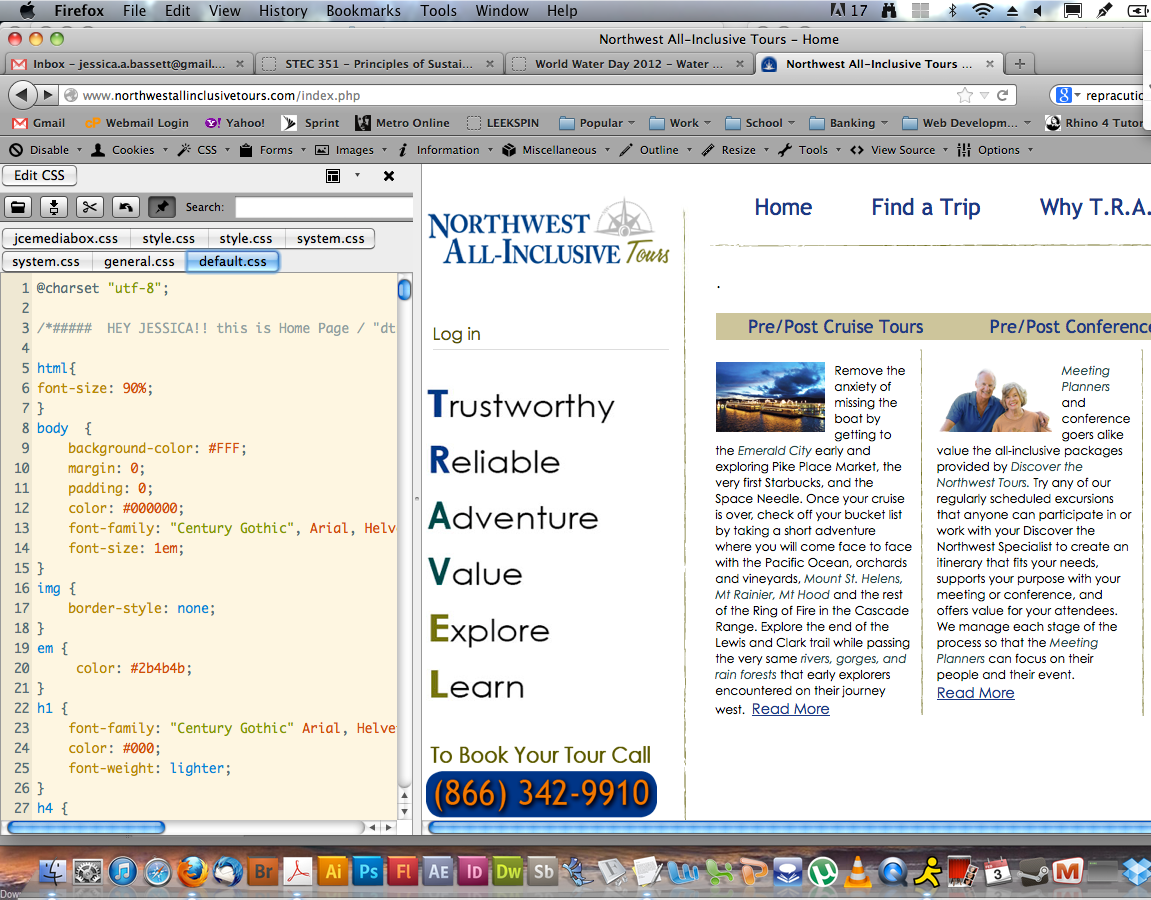The image size is (1151, 900).
Task: Open Dreamweaver from the Dock
Action: [508, 871]
